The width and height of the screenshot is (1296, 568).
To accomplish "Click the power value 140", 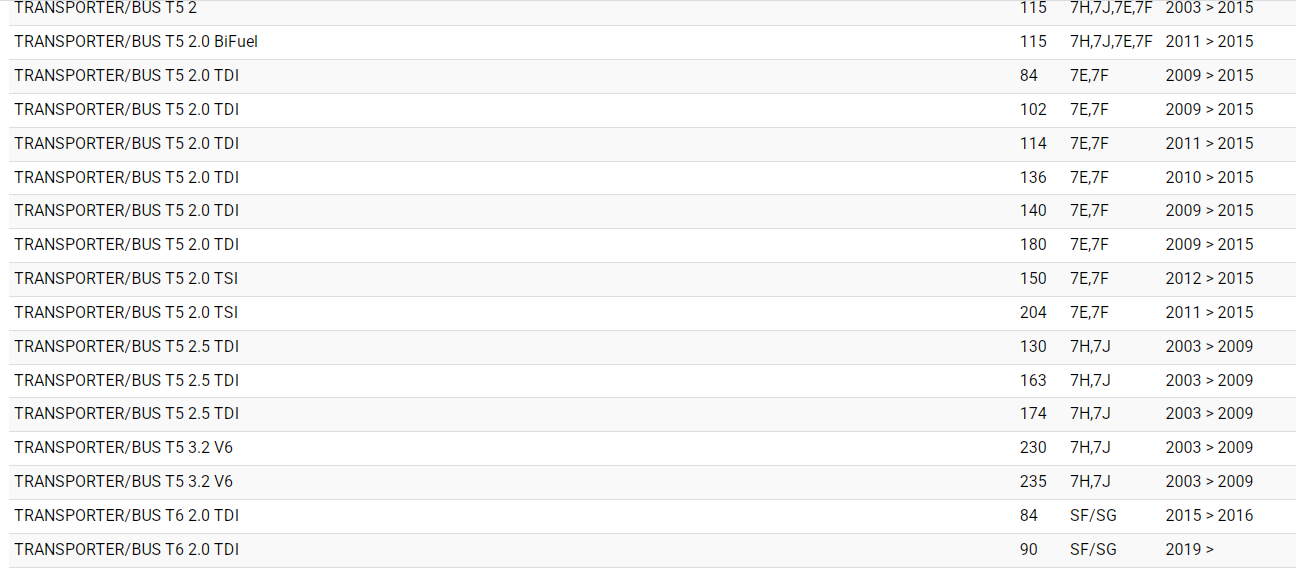I will pyautogui.click(x=1033, y=211).
